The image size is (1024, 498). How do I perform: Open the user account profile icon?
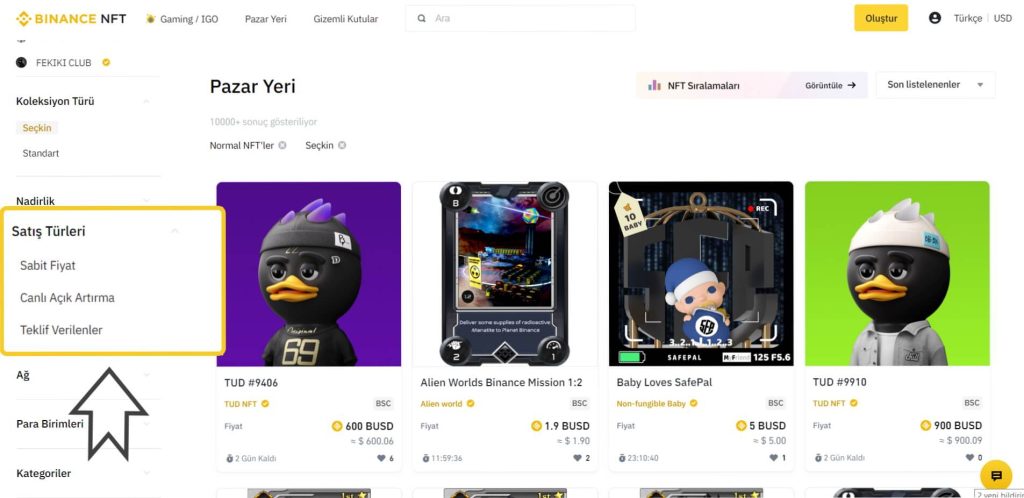(935, 18)
